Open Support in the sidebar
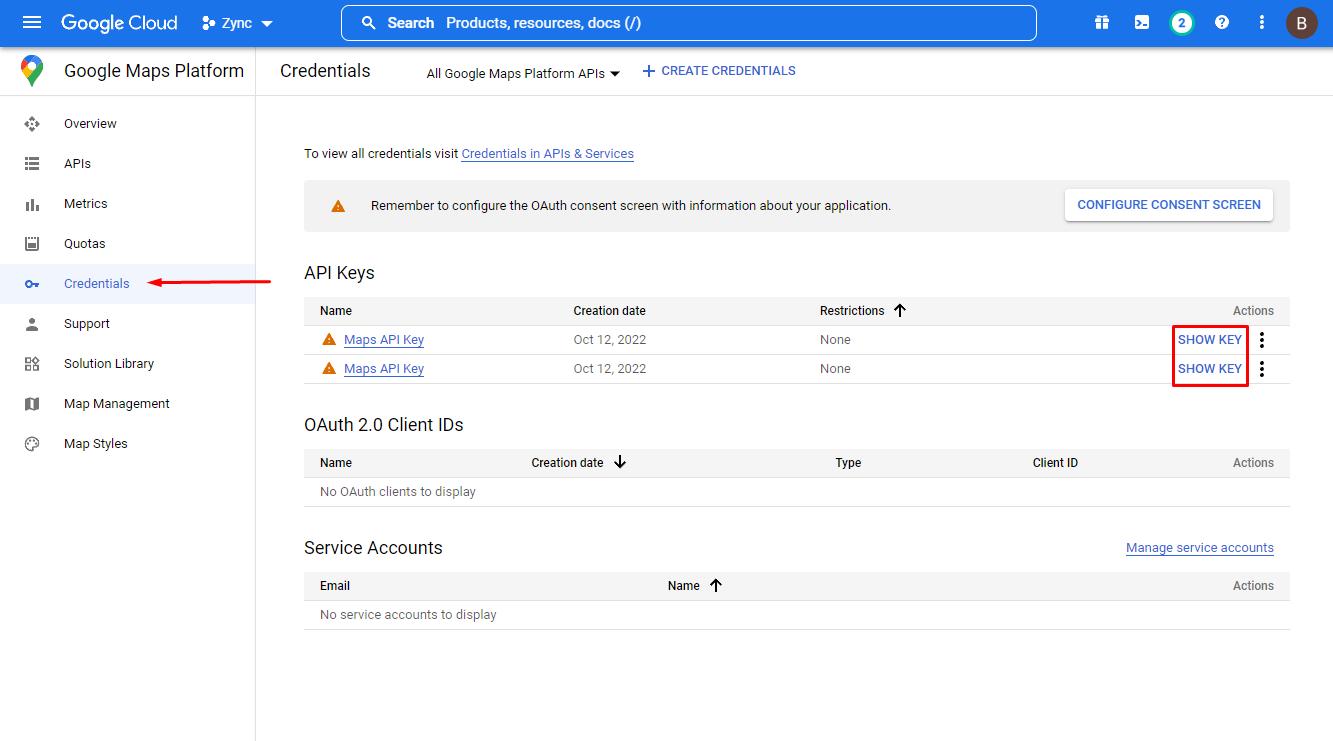This screenshot has width=1333, height=741. (x=87, y=324)
